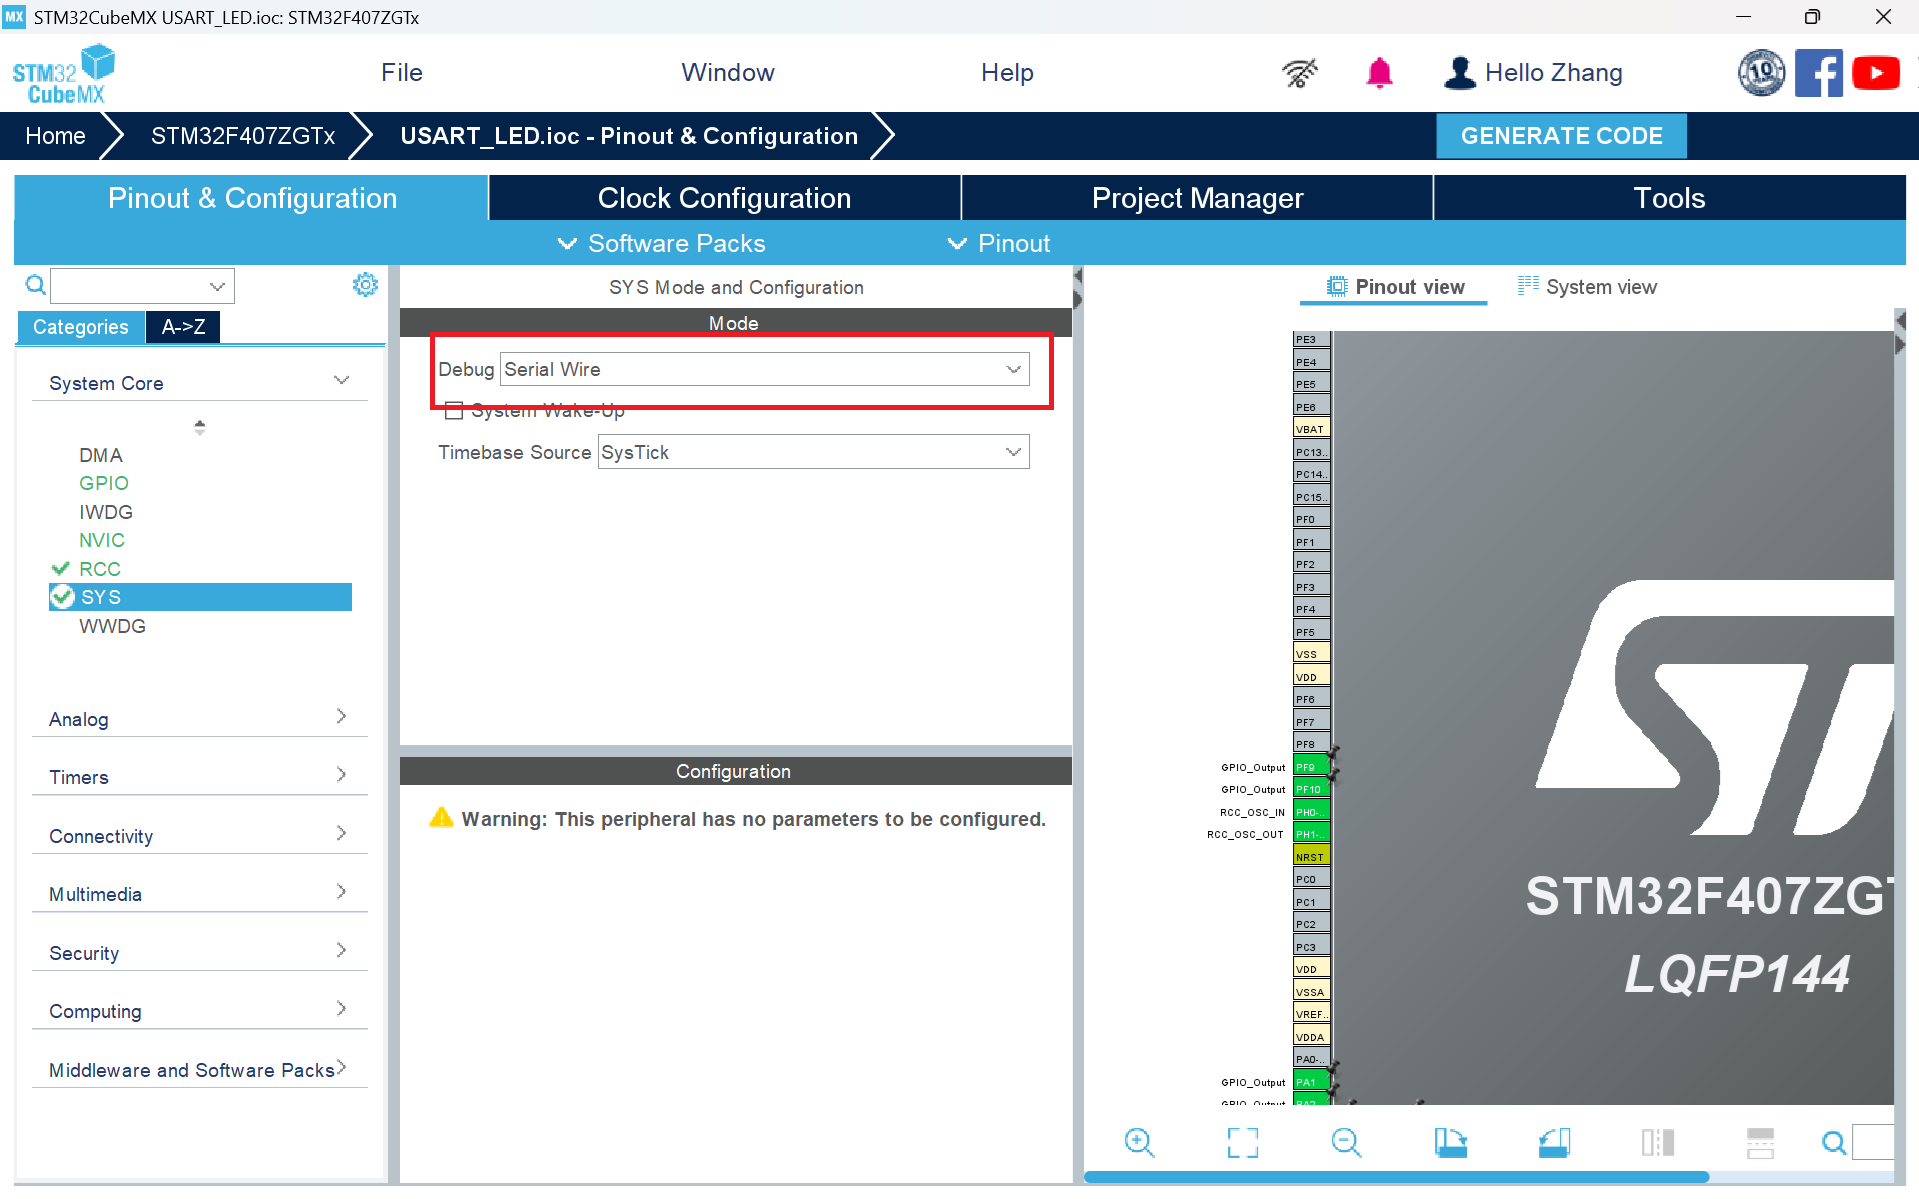This screenshot has height=1199, width=1919.
Task: Click the NRST pin
Action: [x=1311, y=857]
